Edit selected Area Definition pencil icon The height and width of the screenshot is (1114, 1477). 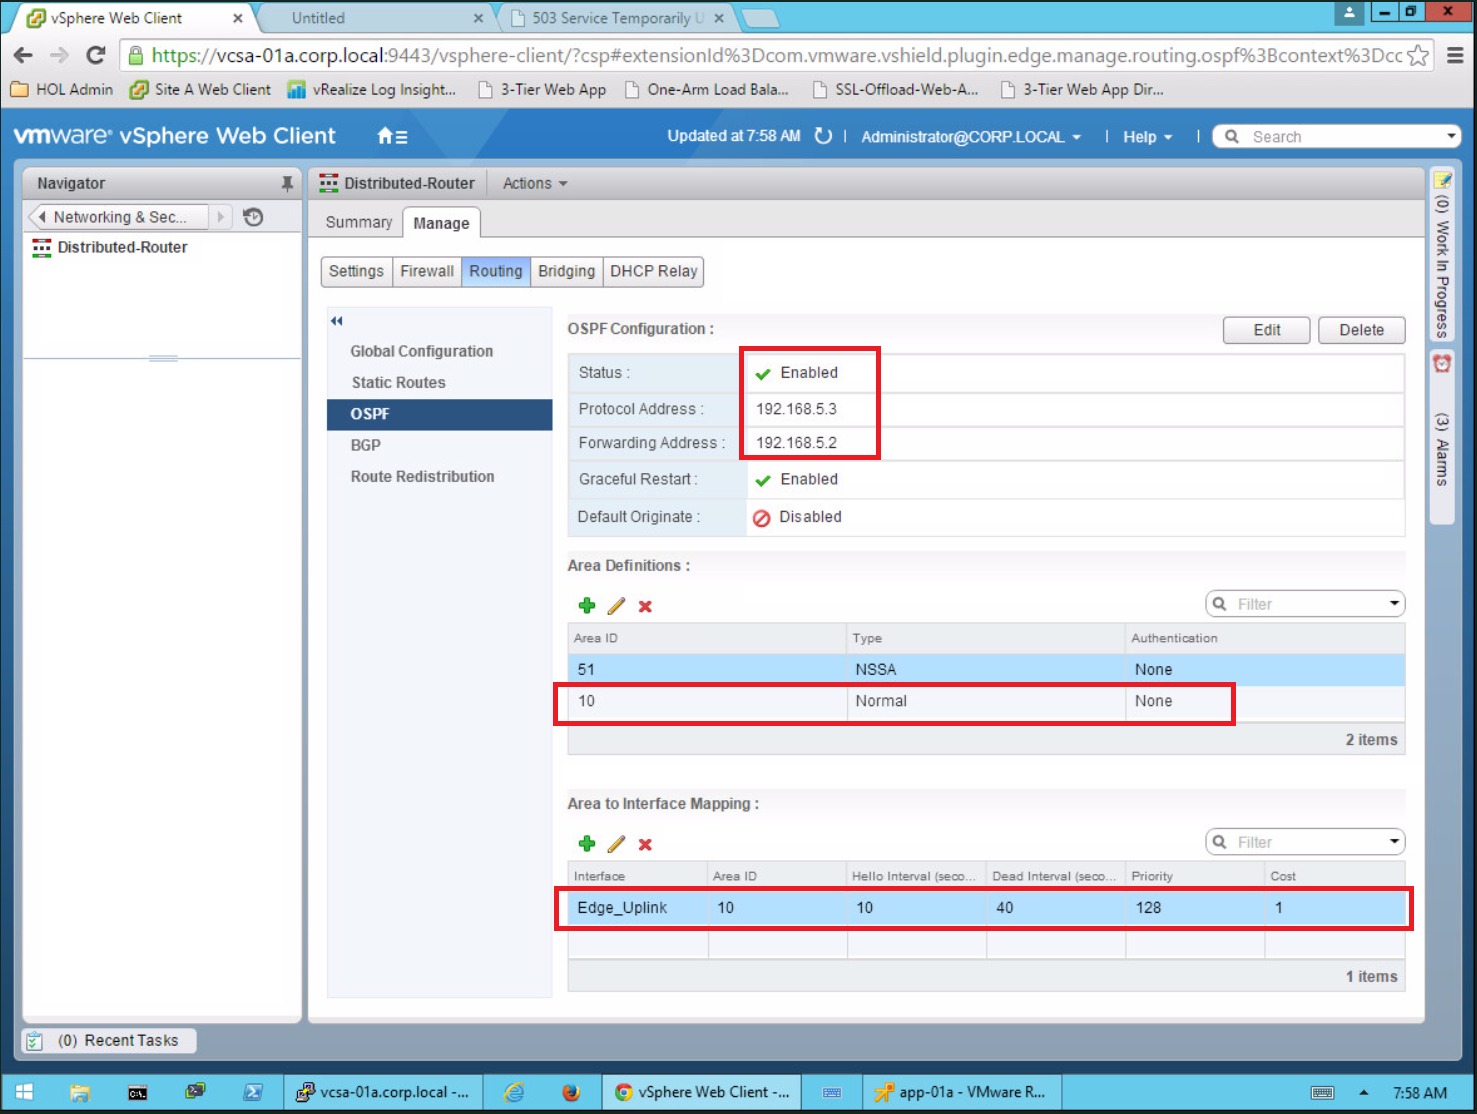[x=616, y=606]
